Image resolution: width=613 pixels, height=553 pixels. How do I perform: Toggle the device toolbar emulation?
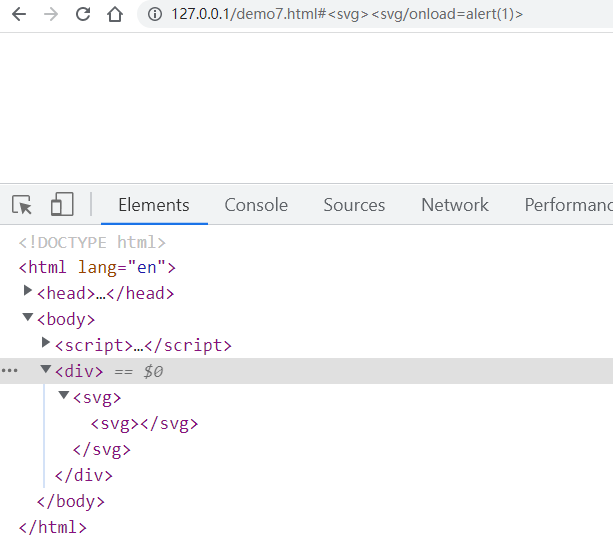62,205
